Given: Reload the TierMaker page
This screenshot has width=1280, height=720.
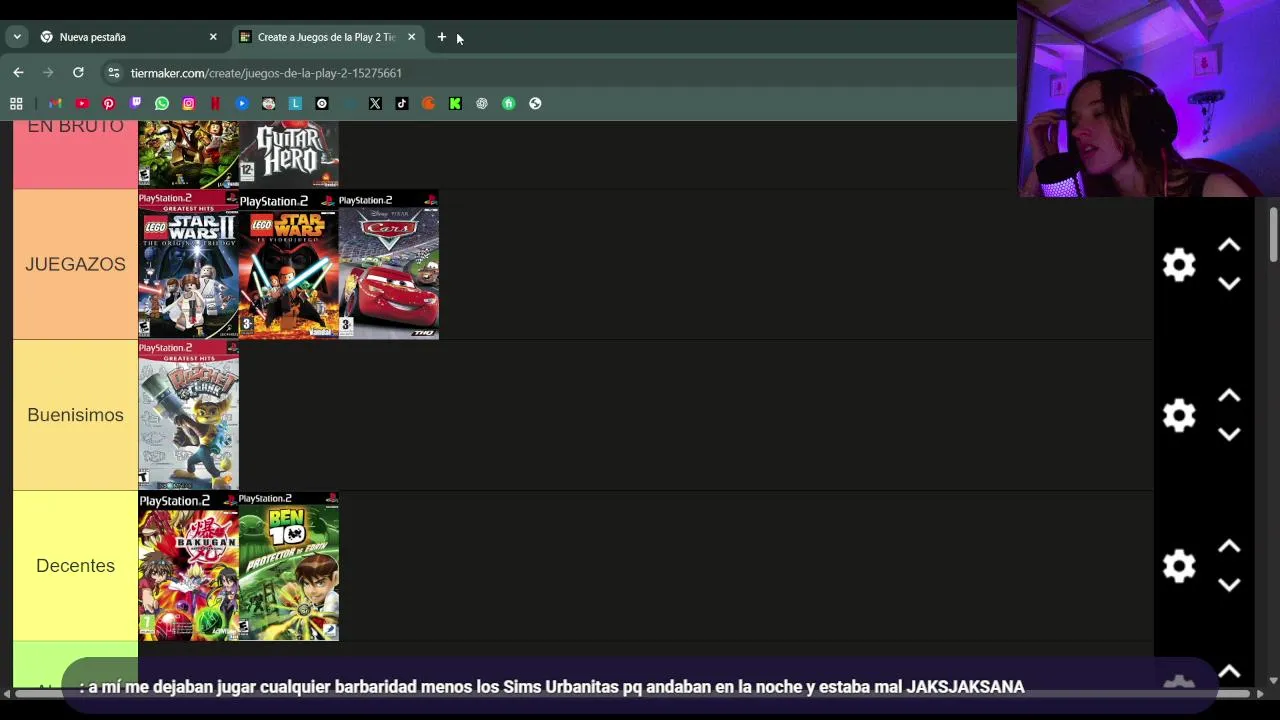Looking at the screenshot, I should tap(78, 72).
